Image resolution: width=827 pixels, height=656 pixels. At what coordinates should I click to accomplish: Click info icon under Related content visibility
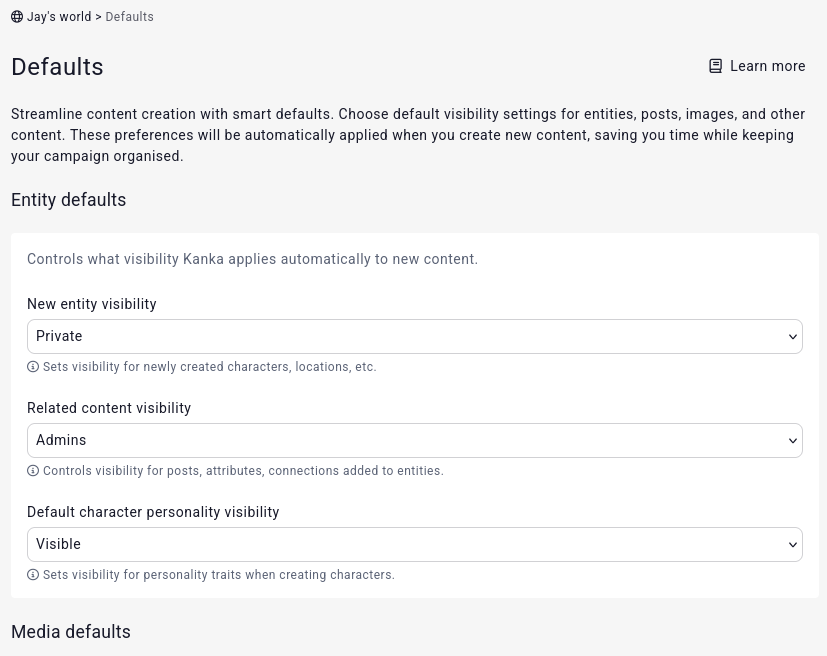[33, 471]
